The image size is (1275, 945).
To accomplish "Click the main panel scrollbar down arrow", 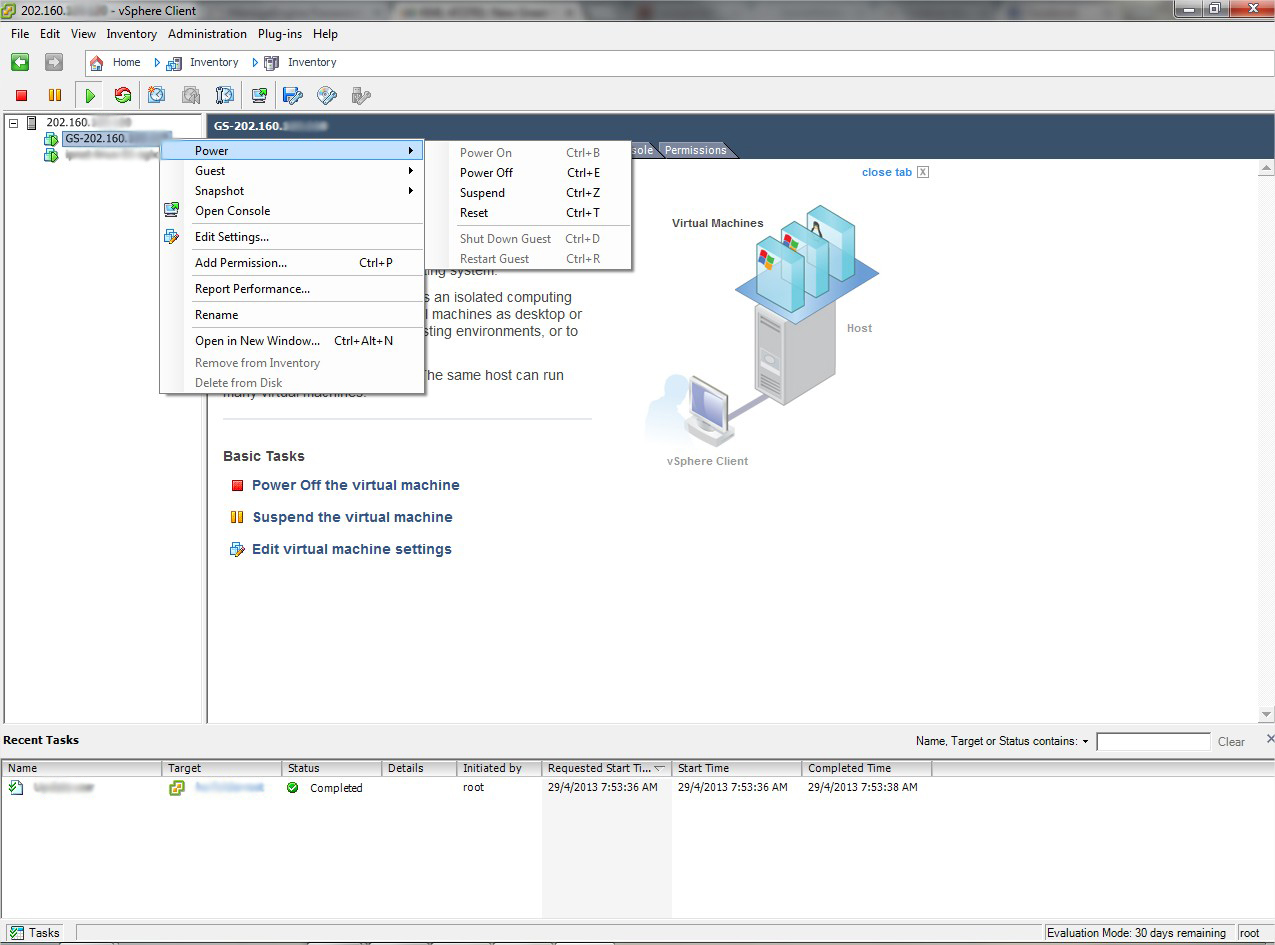I will click(x=1266, y=714).
